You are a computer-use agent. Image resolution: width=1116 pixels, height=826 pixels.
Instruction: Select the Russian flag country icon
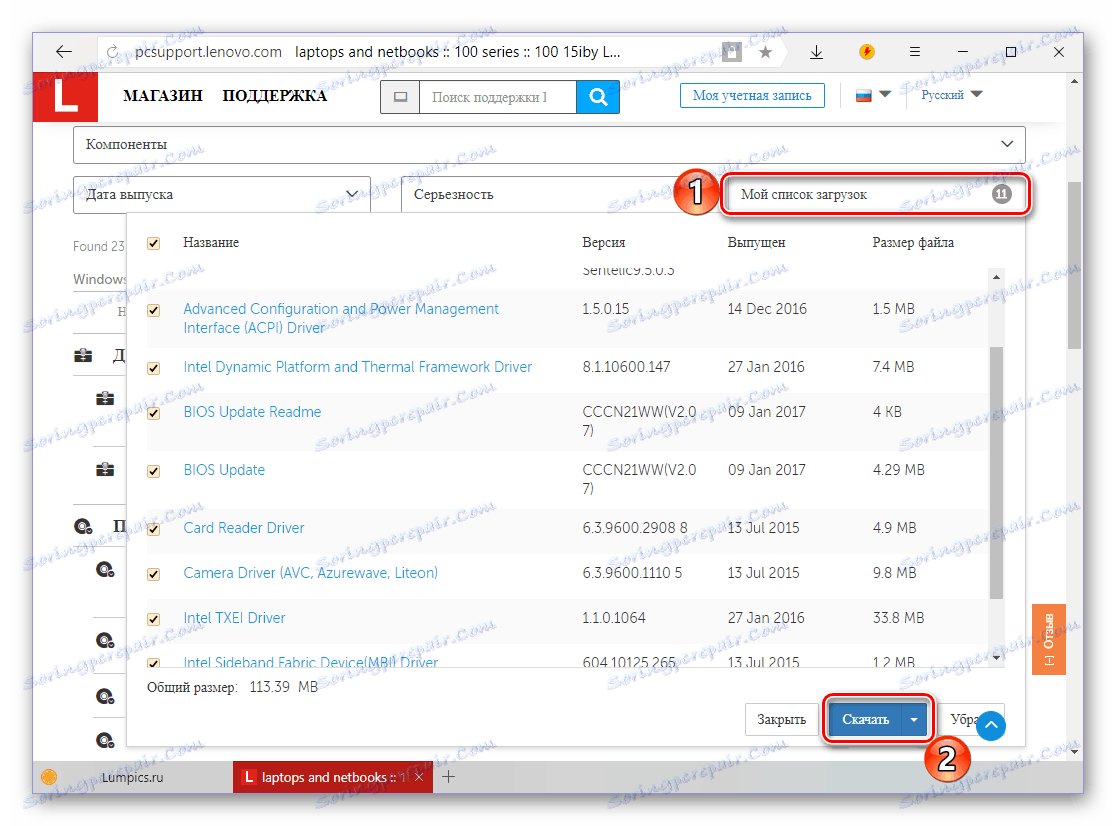click(863, 95)
